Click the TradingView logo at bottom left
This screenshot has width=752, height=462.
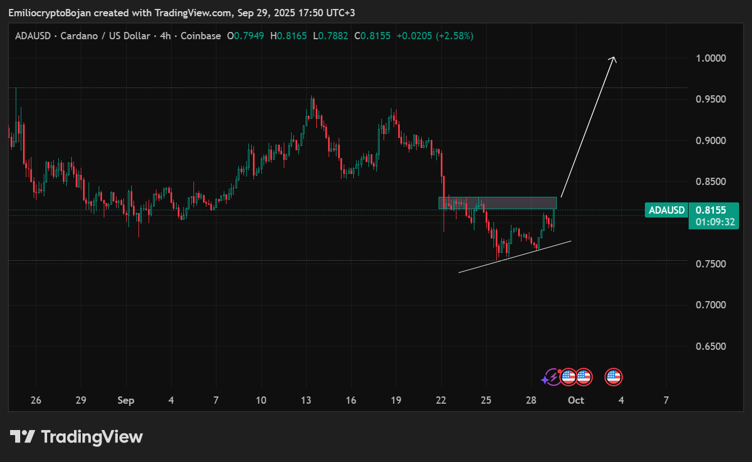(x=76, y=437)
